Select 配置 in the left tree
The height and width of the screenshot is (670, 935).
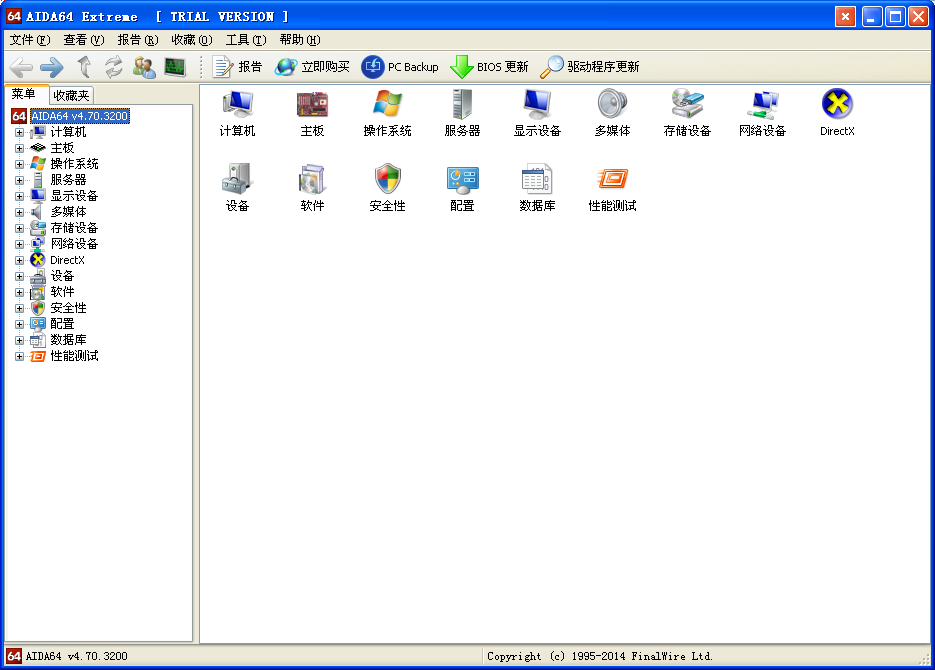pyautogui.click(x=62, y=324)
